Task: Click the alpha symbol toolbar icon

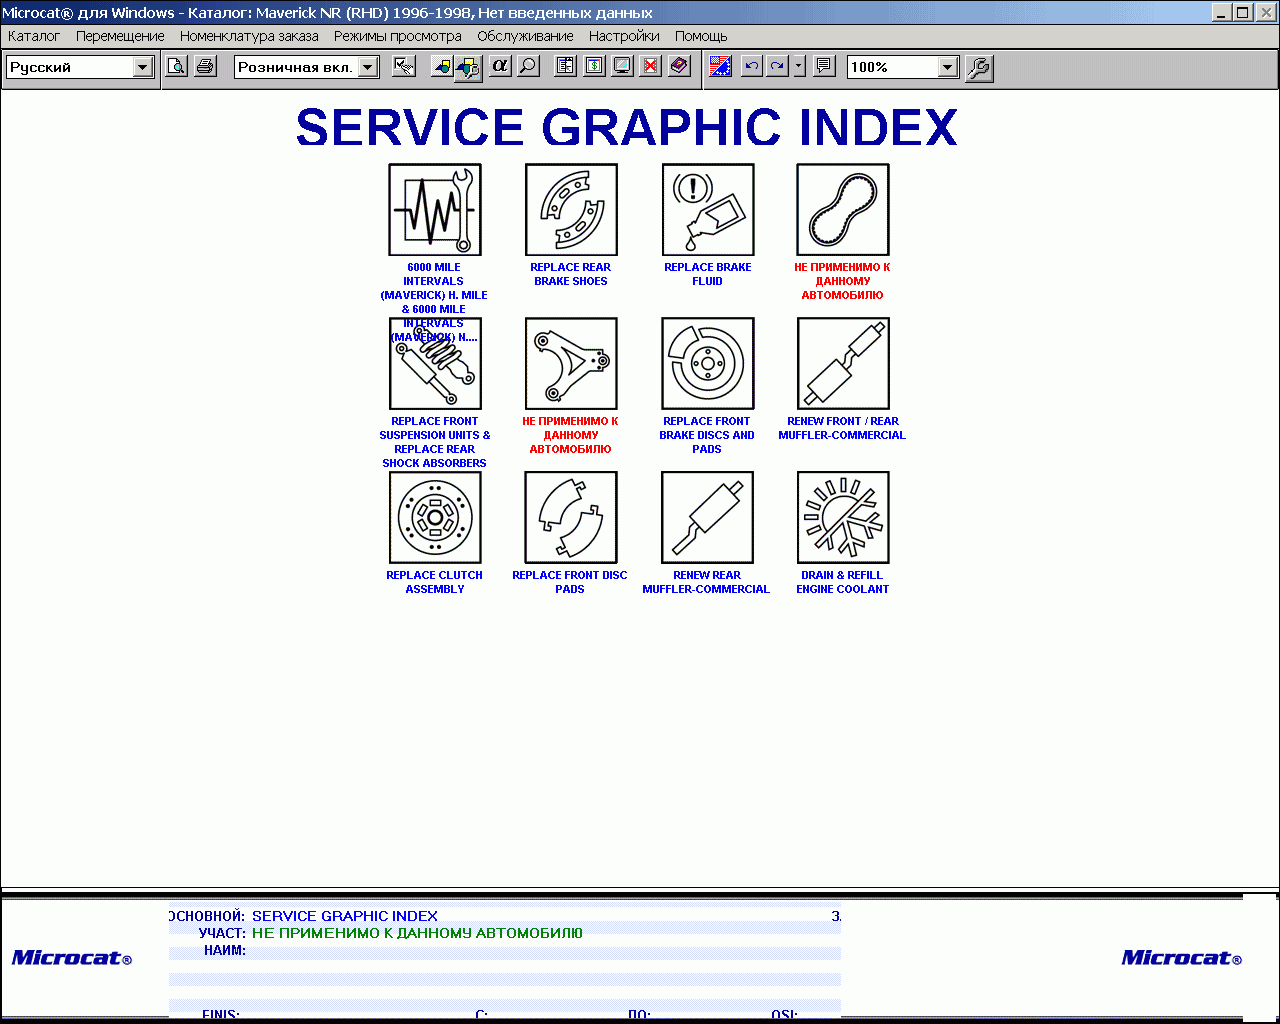Action: pyautogui.click(x=499, y=66)
